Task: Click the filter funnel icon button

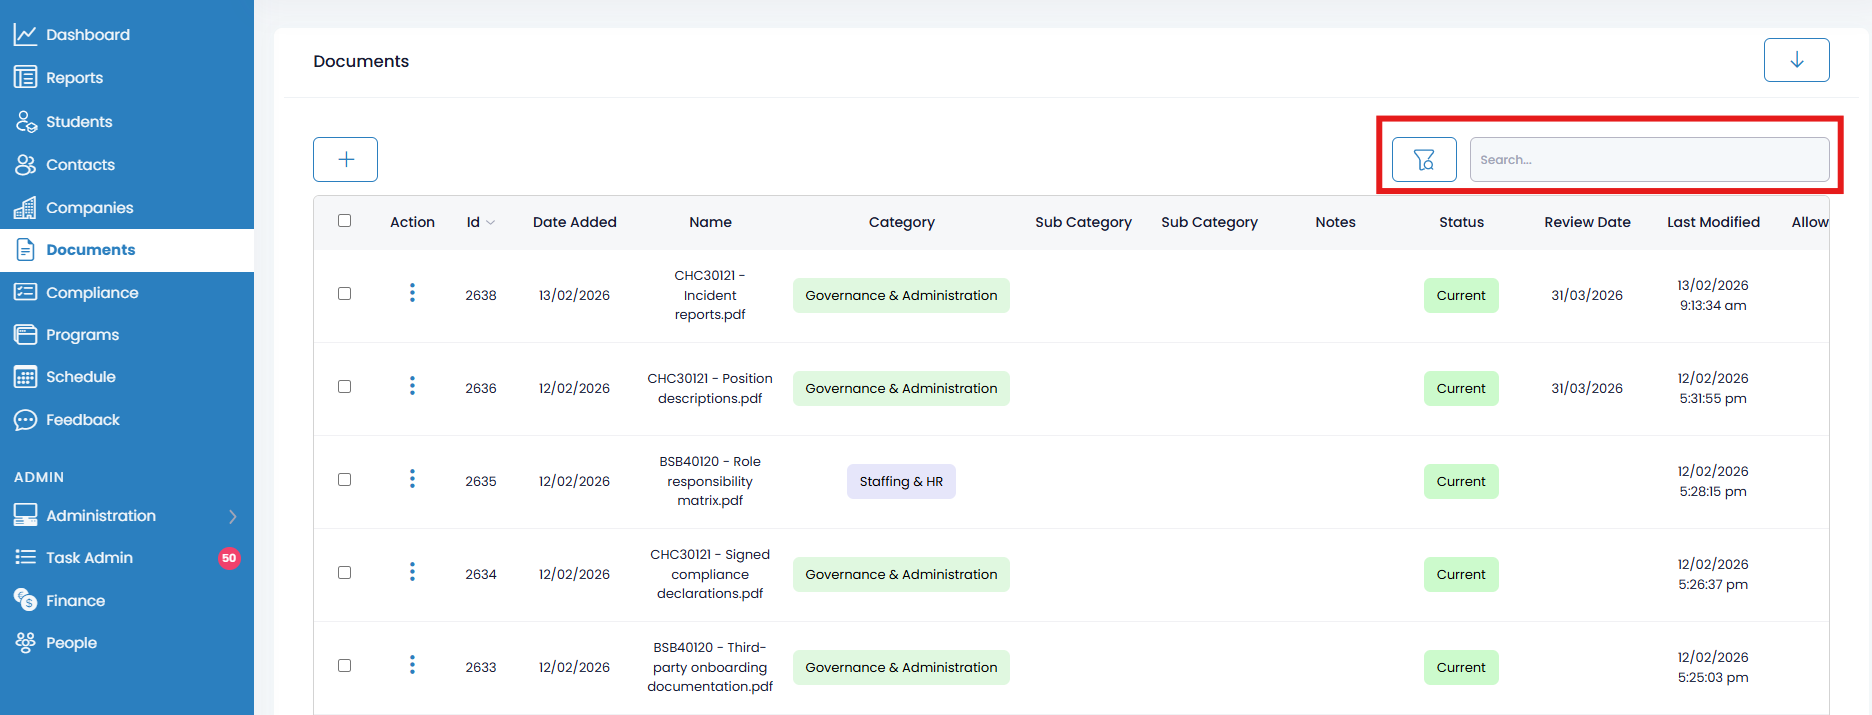Action: point(1424,160)
